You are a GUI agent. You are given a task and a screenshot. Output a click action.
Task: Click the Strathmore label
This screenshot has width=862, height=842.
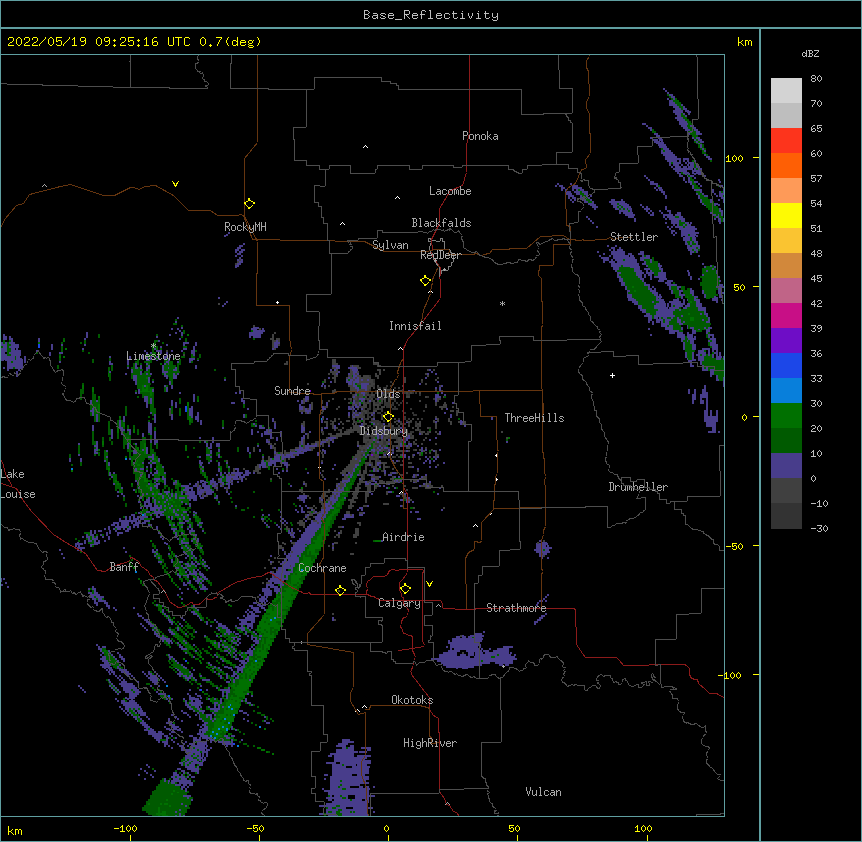(x=516, y=608)
